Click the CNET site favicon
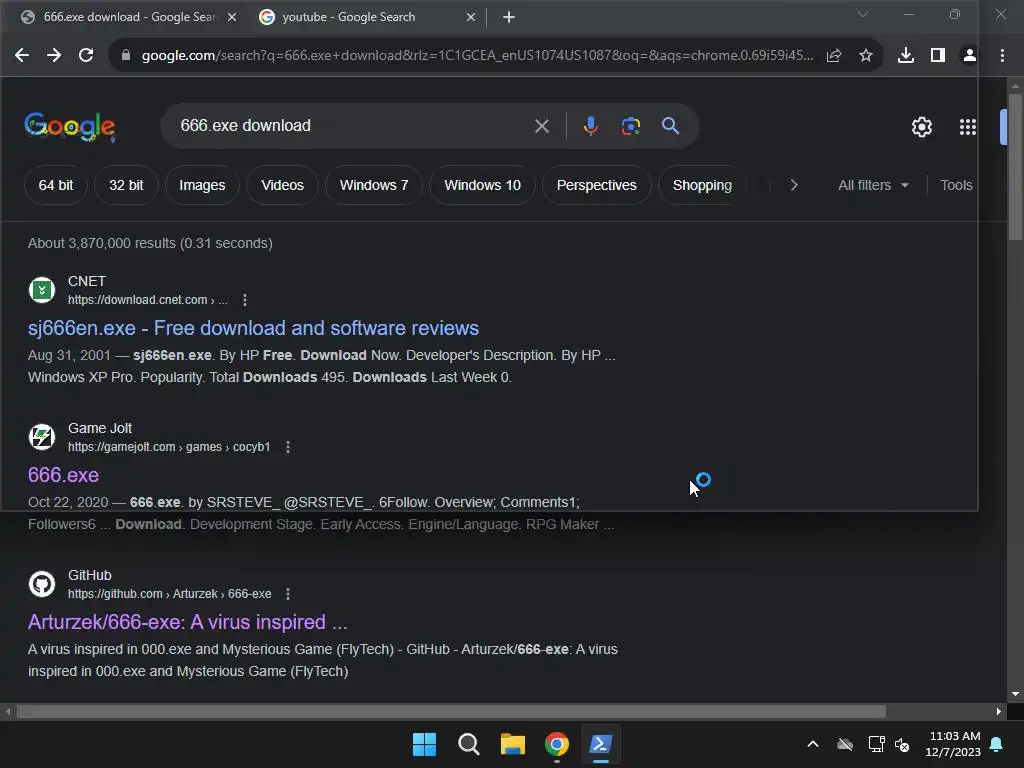The width and height of the screenshot is (1024, 768). click(x=42, y=290)
